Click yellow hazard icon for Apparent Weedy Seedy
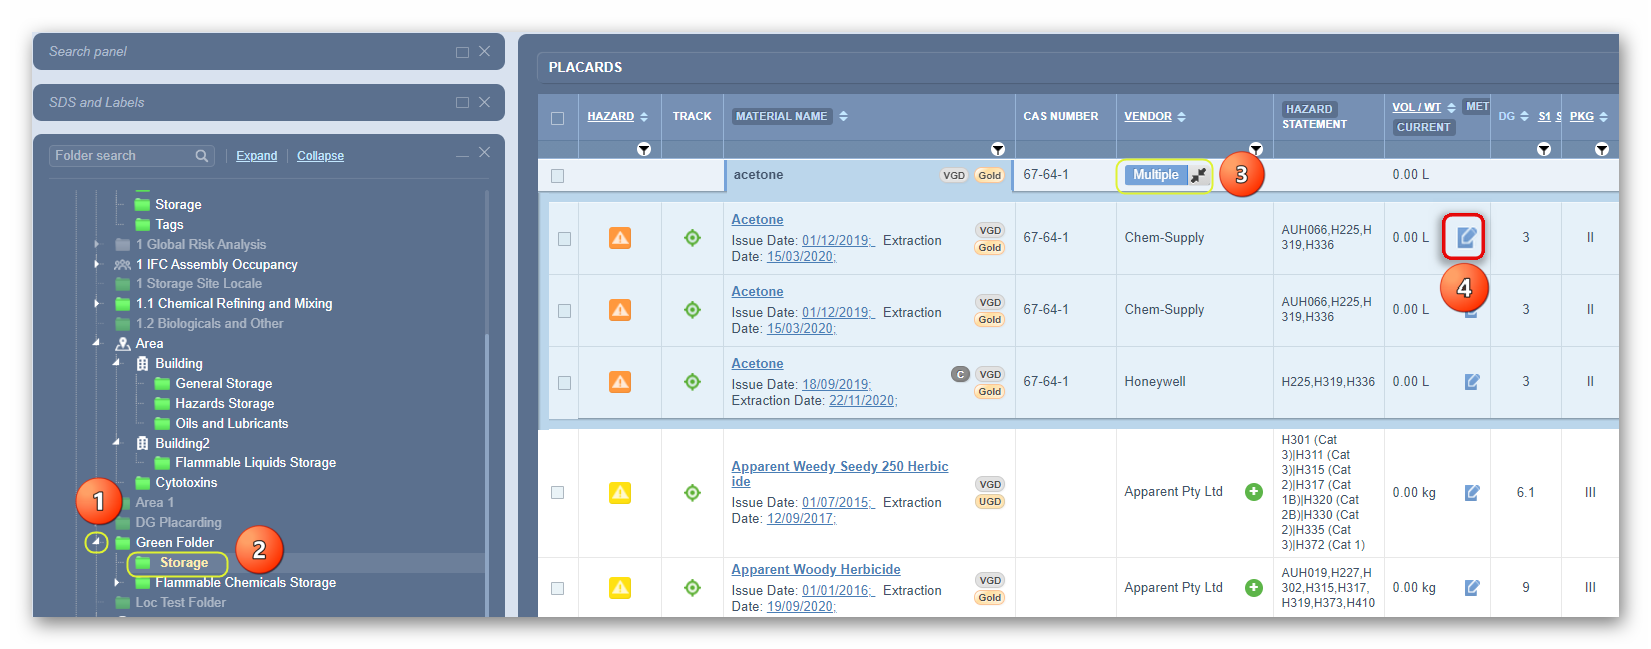This screenshot has height=649, width=1651. point(620,492)
